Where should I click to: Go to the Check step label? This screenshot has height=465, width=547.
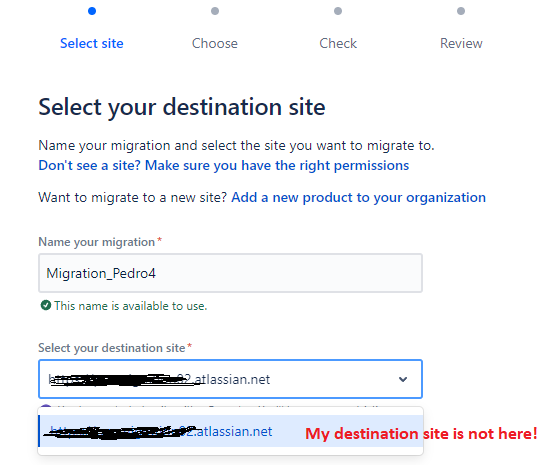(338, 43)
